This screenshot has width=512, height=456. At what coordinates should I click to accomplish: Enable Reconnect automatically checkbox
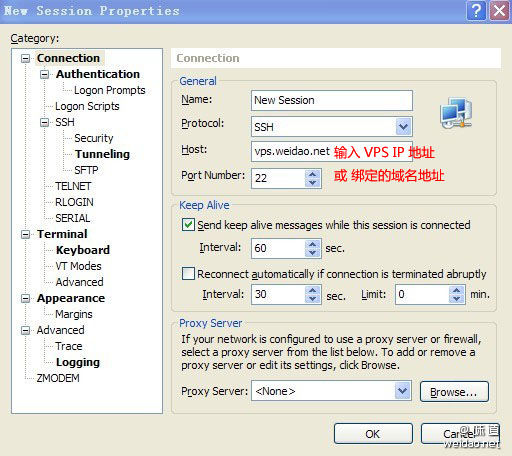[x=188, y=274]
